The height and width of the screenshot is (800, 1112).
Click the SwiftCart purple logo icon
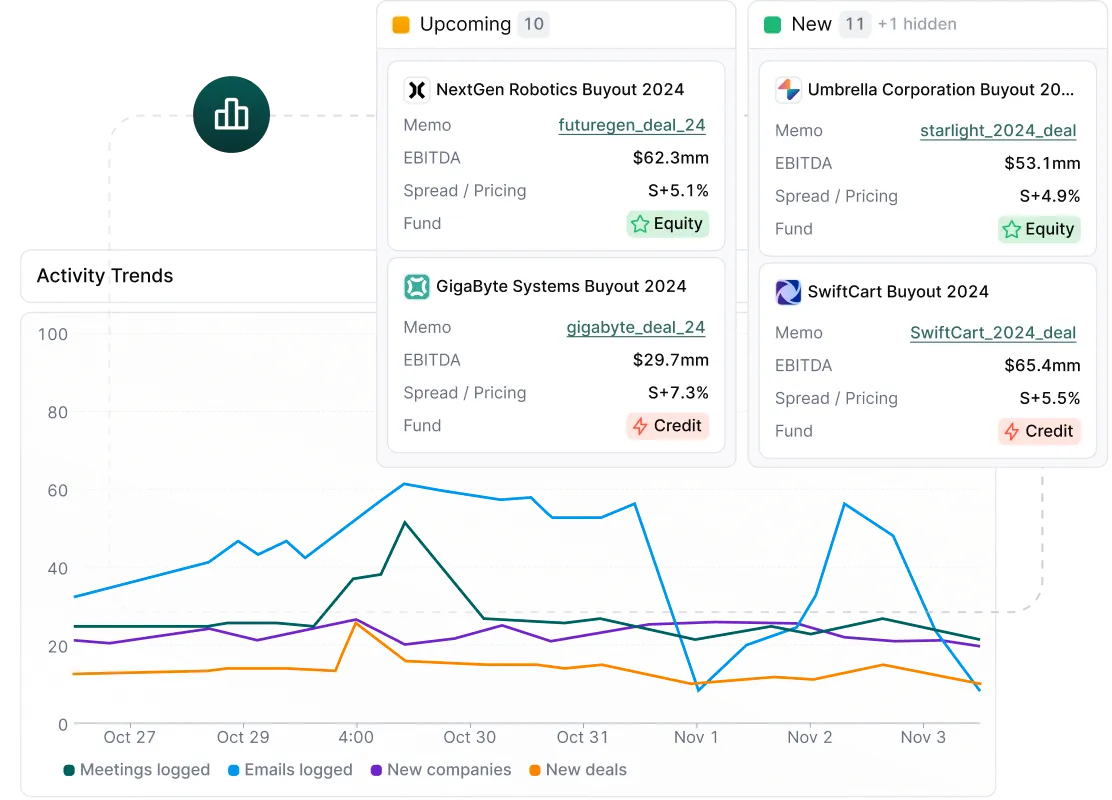(x=789, y=292)
